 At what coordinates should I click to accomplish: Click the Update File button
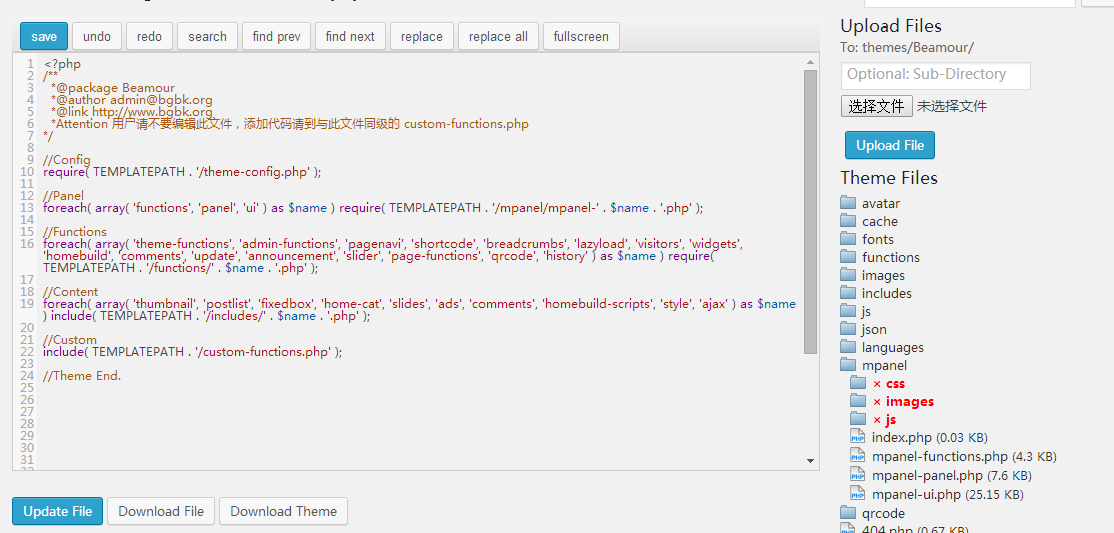(57, 511)
